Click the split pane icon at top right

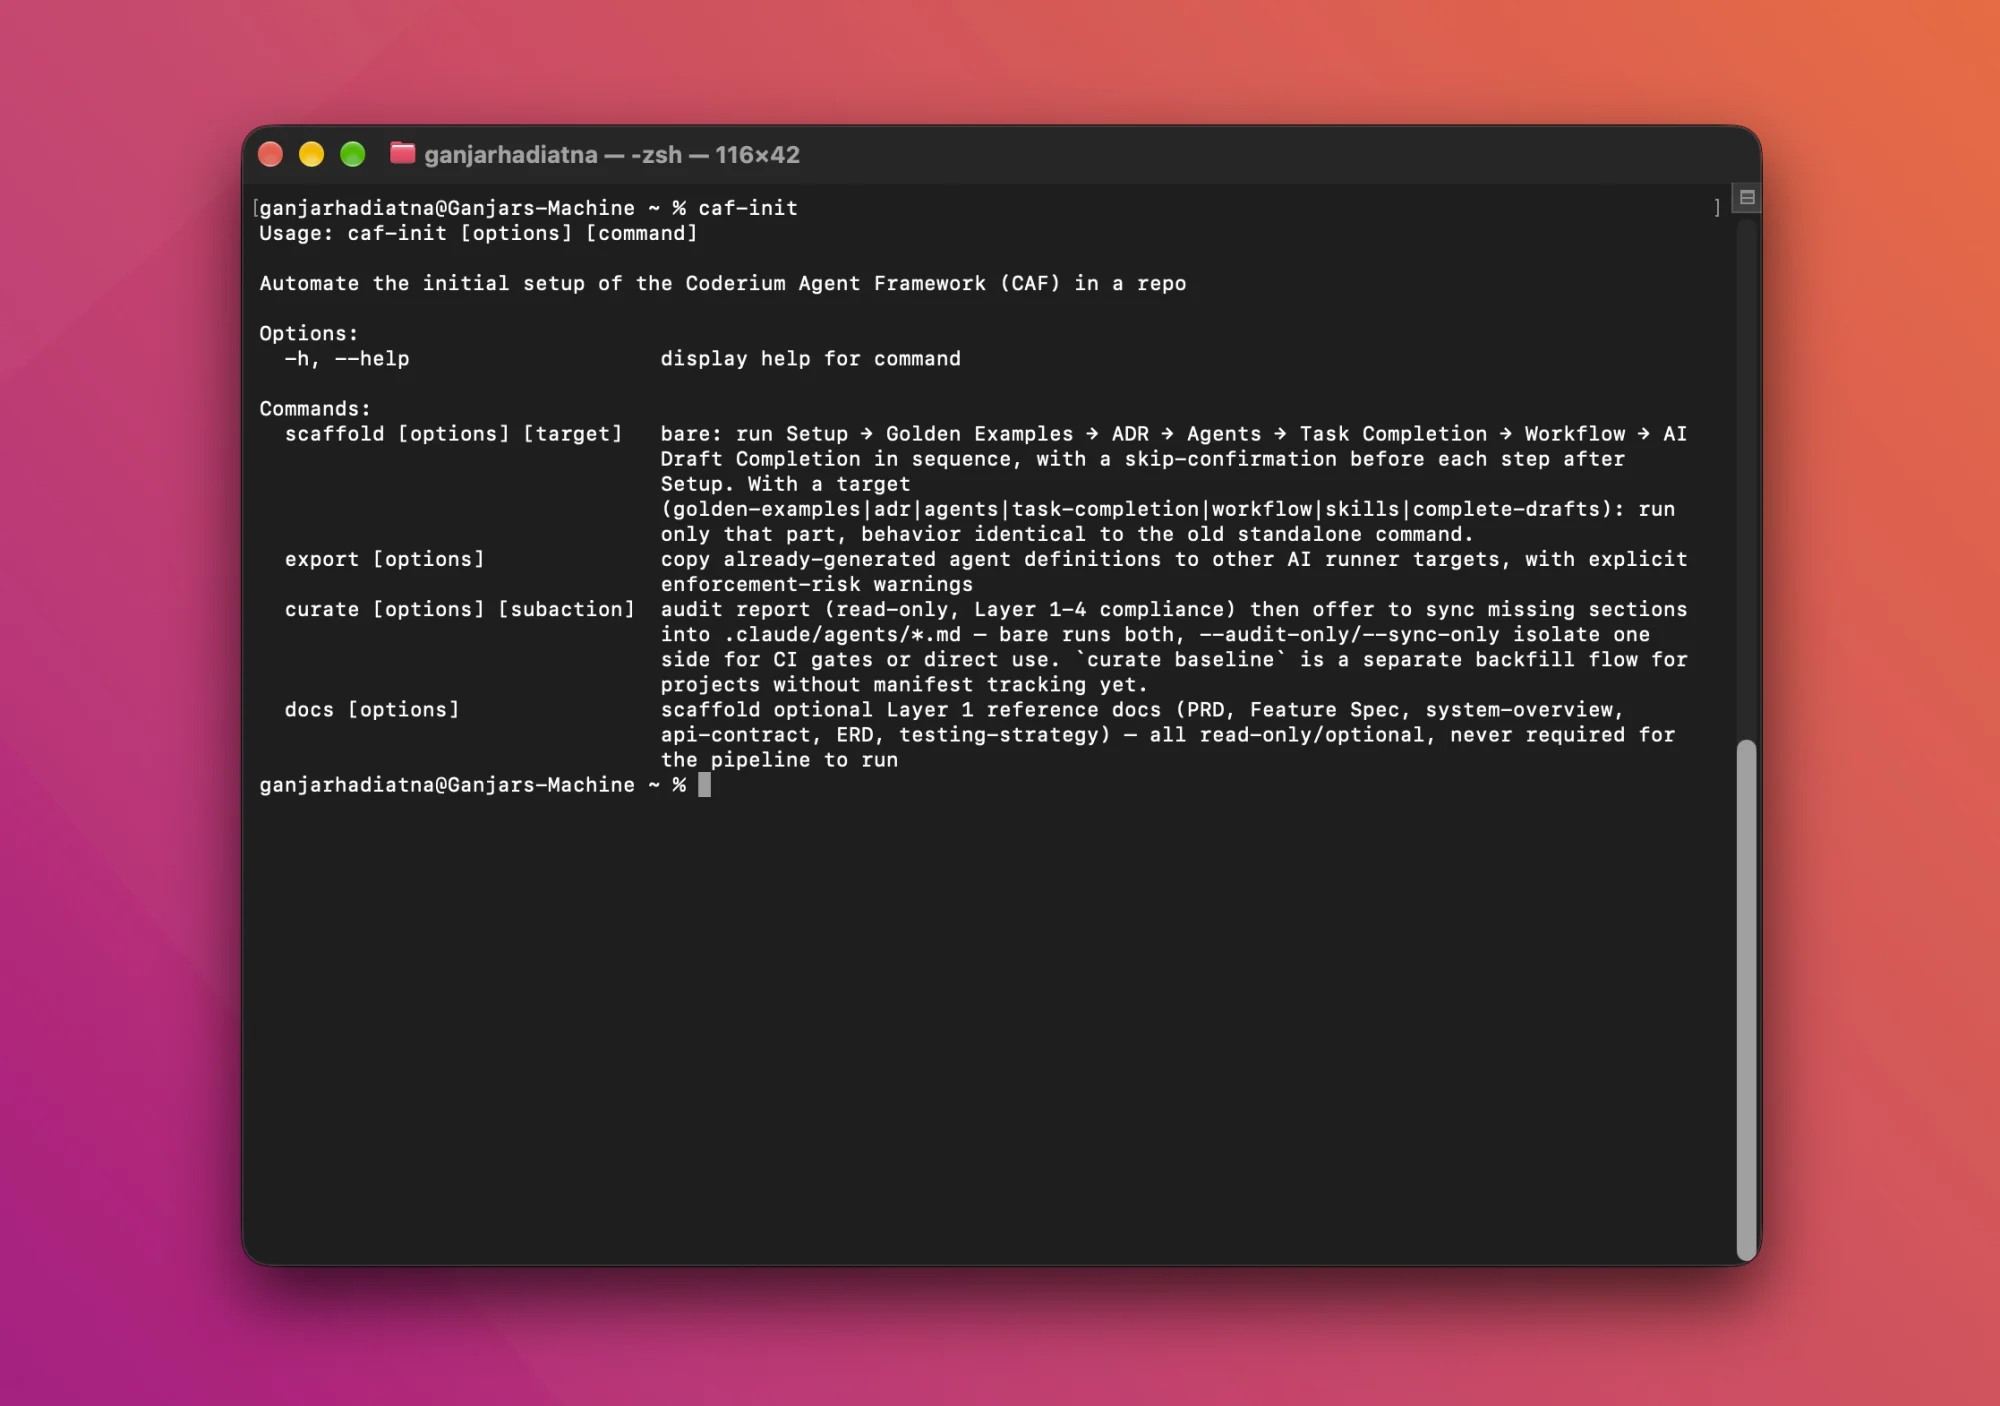point(1747,197)
